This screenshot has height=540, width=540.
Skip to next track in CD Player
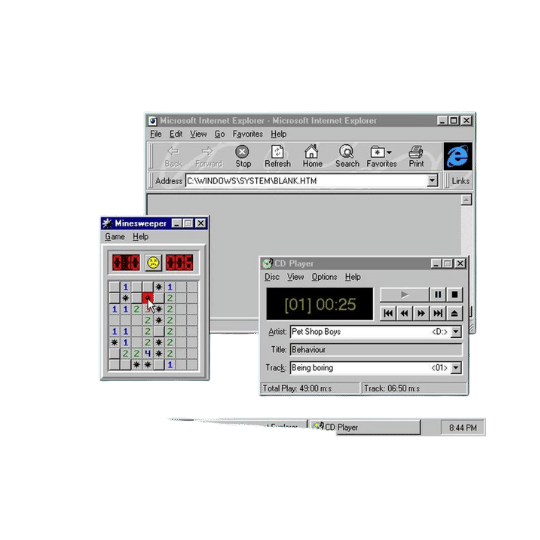point(438,313)
